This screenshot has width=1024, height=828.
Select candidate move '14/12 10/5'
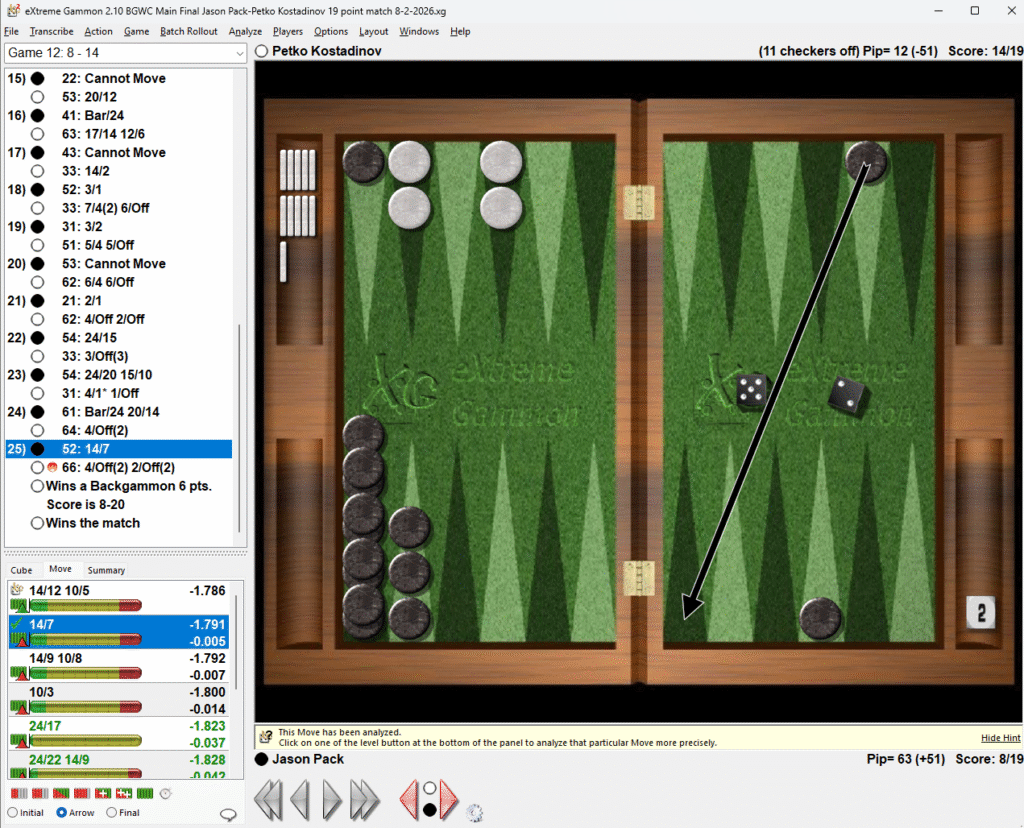(x=118, y=597)
